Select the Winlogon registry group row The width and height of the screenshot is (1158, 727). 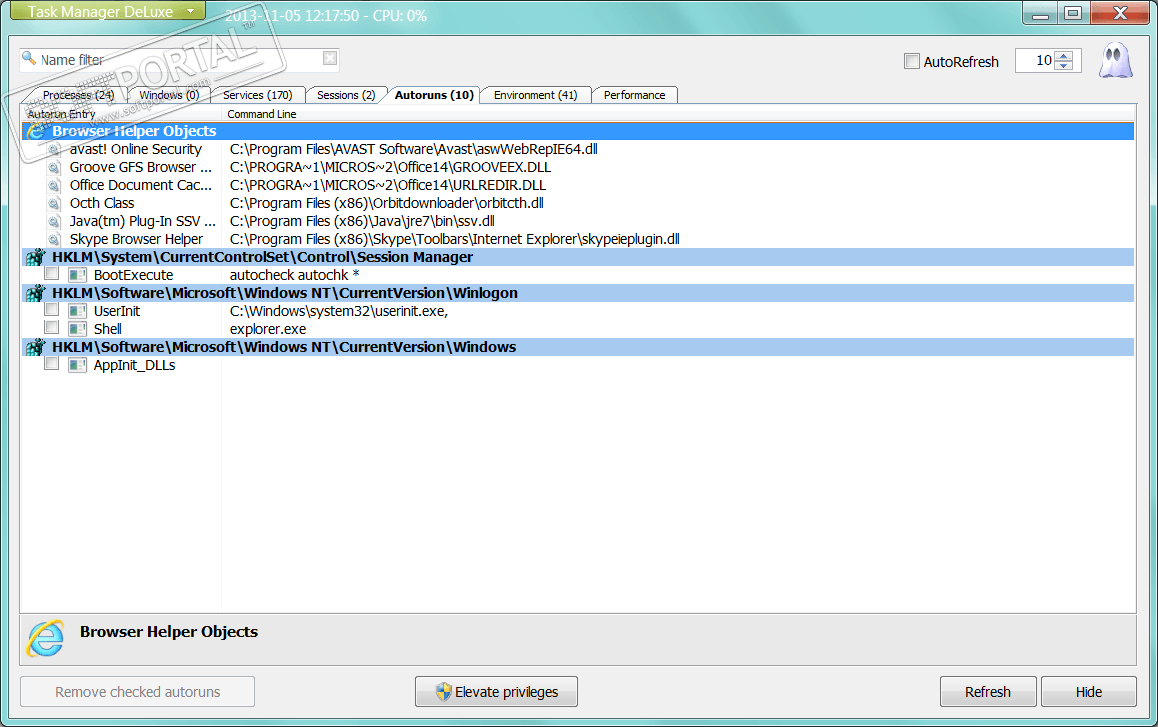click(578, 293)
